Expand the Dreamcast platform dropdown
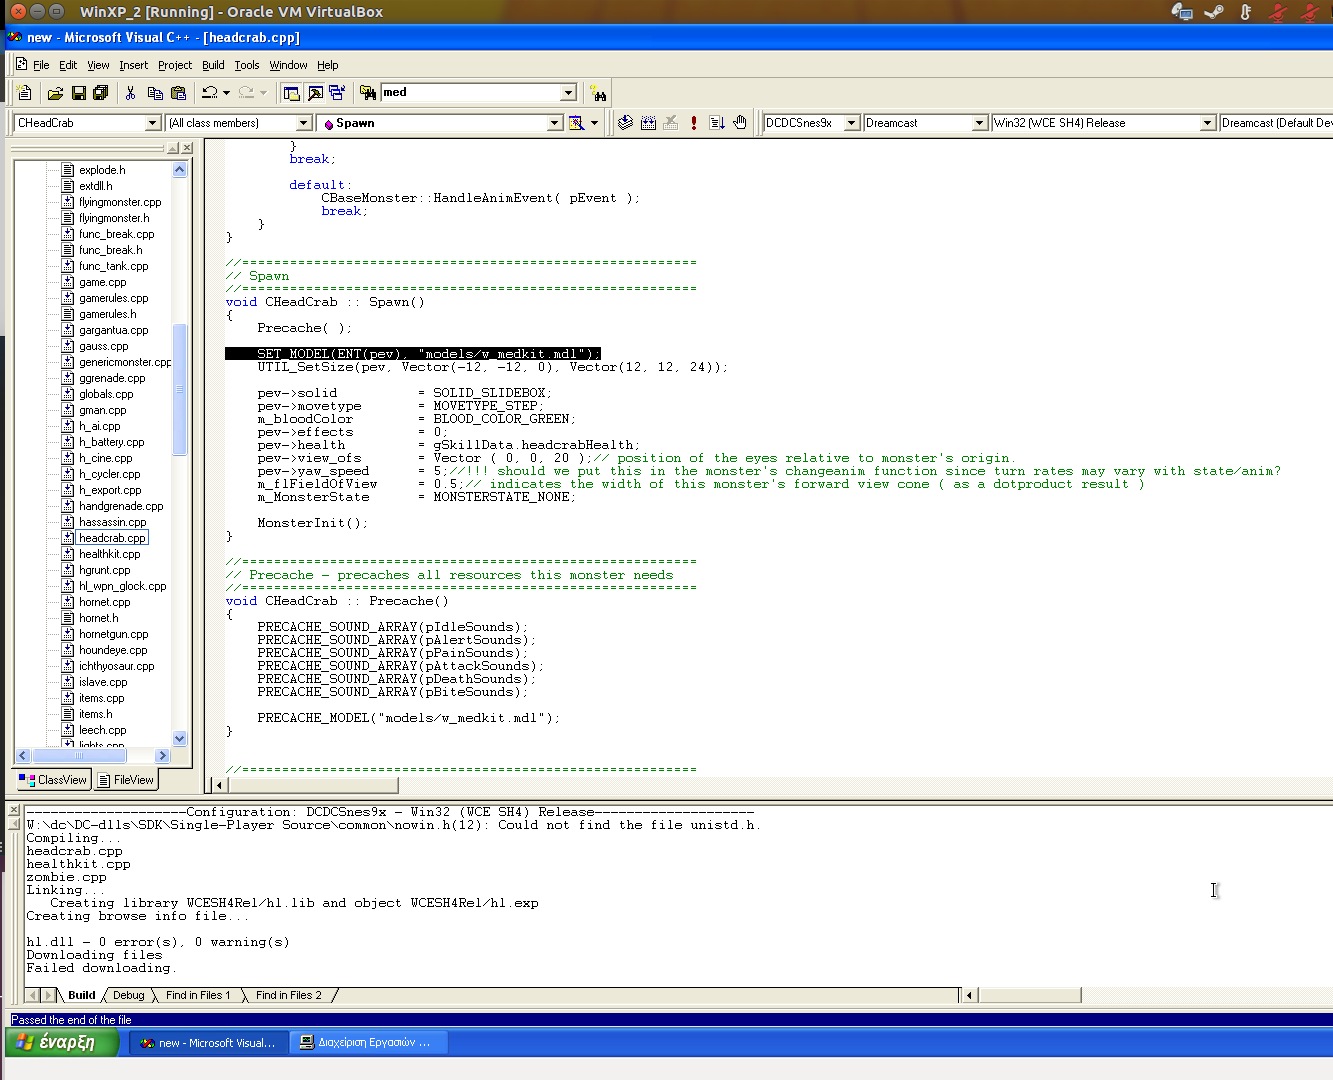This screenshot has width=1333, height=1080. (x=980, y=123)
